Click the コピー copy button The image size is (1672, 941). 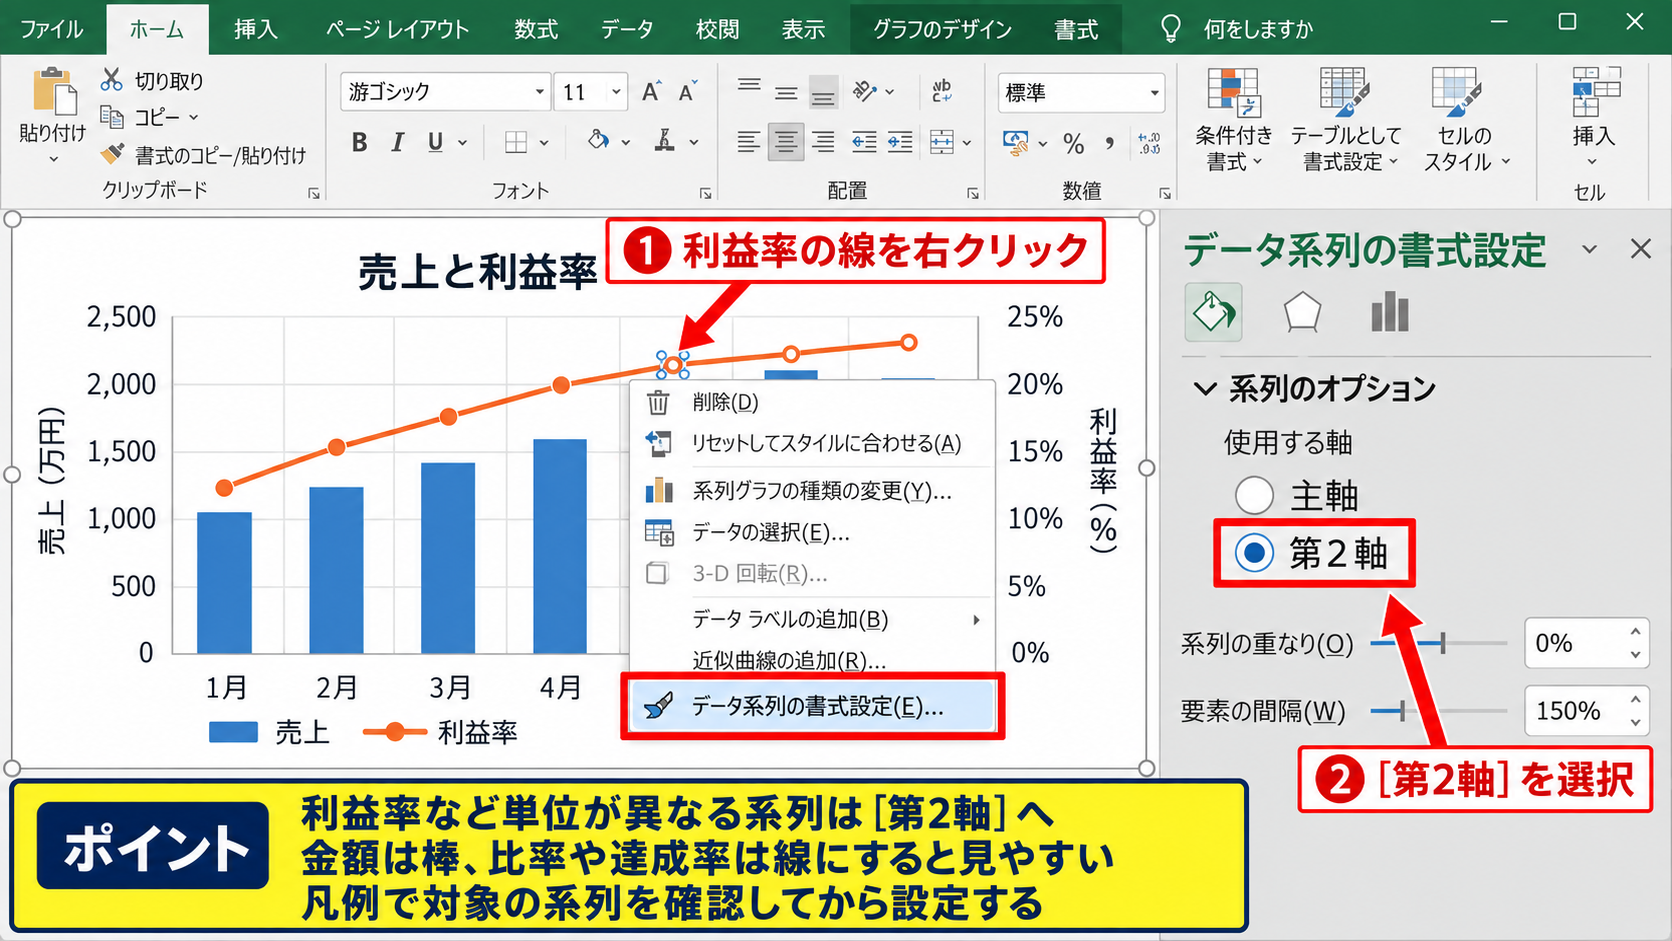pyautogui.click(x=150, y=118)
